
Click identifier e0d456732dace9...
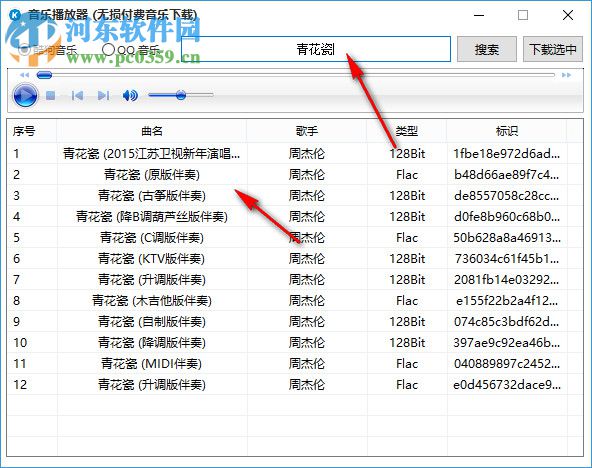point(507,385)
